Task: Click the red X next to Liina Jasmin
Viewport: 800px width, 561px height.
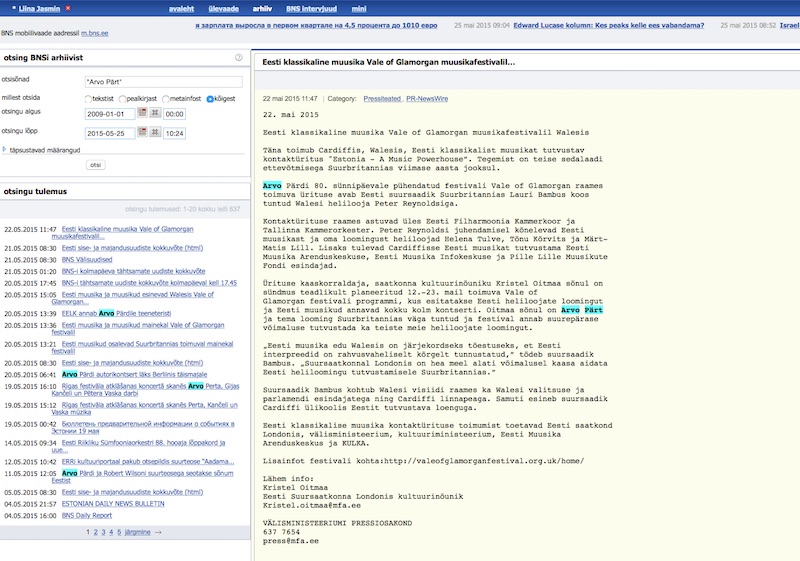Action: point(68,8)
